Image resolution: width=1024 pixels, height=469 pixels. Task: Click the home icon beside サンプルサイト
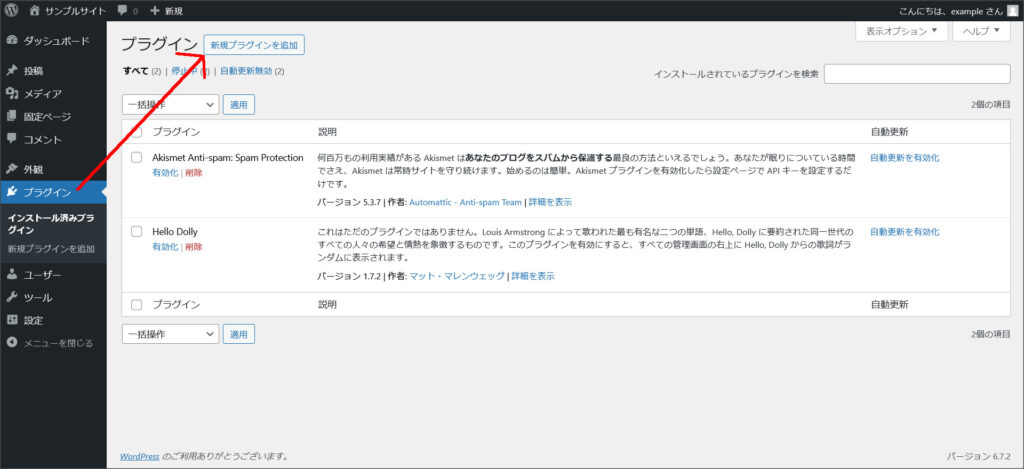click(35, 10)
